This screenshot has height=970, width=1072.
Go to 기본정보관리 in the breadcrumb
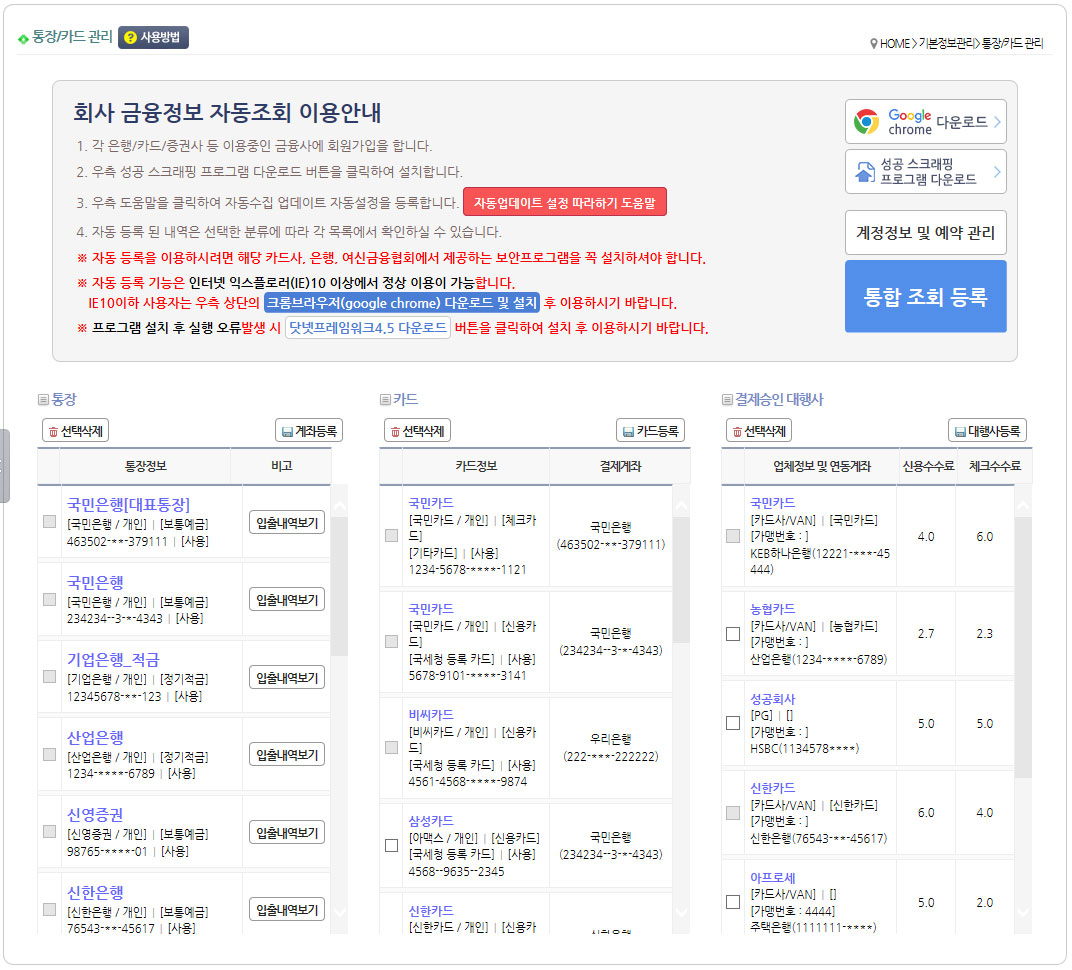click(x=946, y=44)
